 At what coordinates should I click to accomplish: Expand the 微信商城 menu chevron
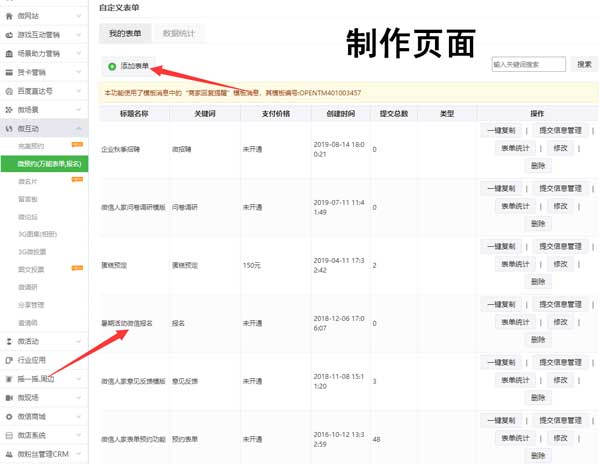pyautogui.click(x=78, y=417)
